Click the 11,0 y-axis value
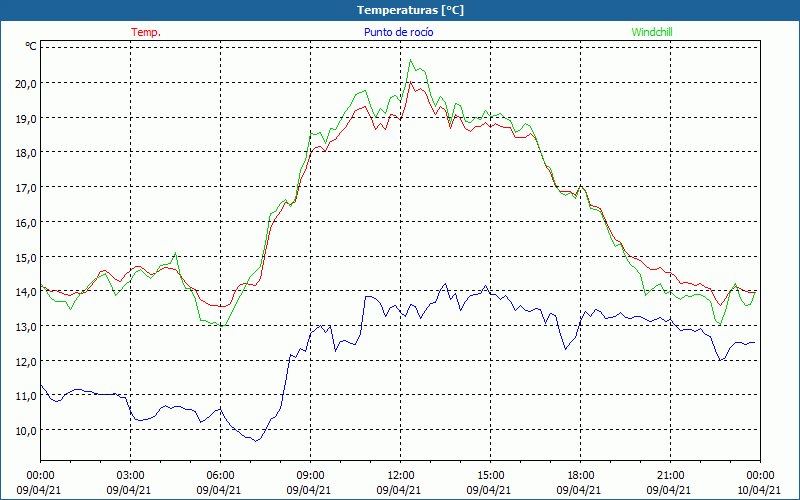The image size is (800, 500). (26, 396)
